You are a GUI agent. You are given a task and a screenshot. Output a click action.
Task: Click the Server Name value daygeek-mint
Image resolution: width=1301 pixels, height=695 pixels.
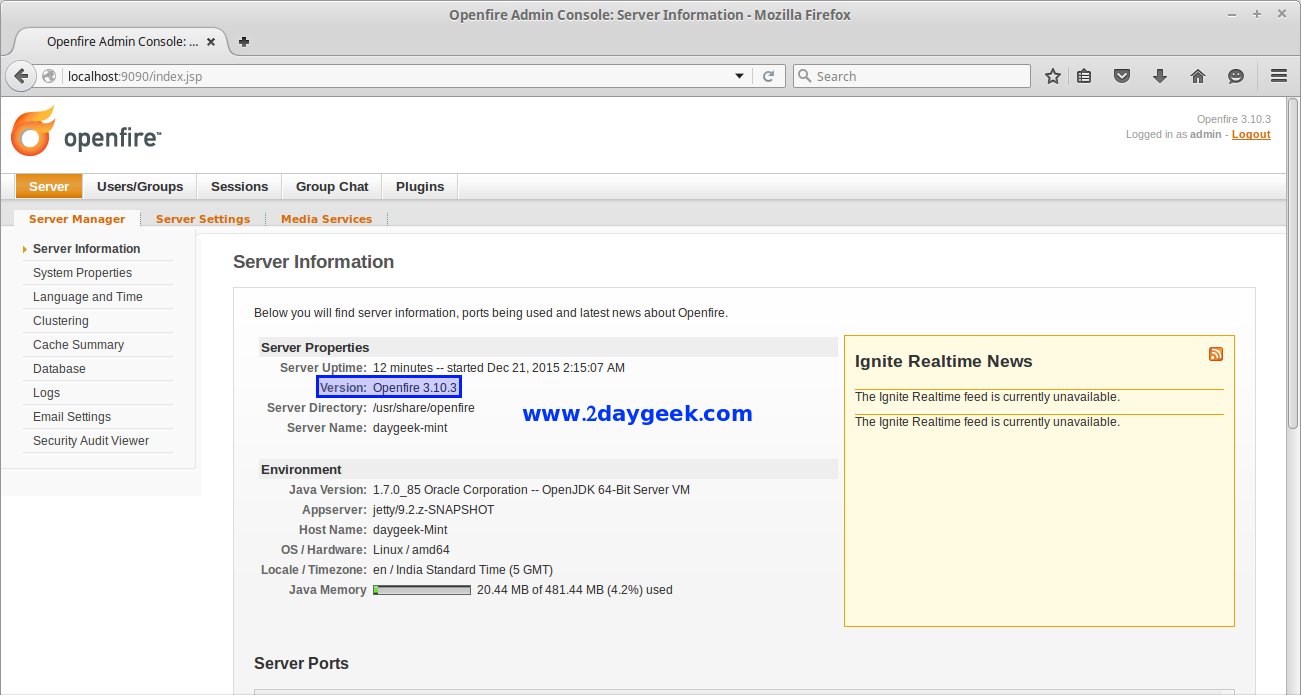pos(410,428)
